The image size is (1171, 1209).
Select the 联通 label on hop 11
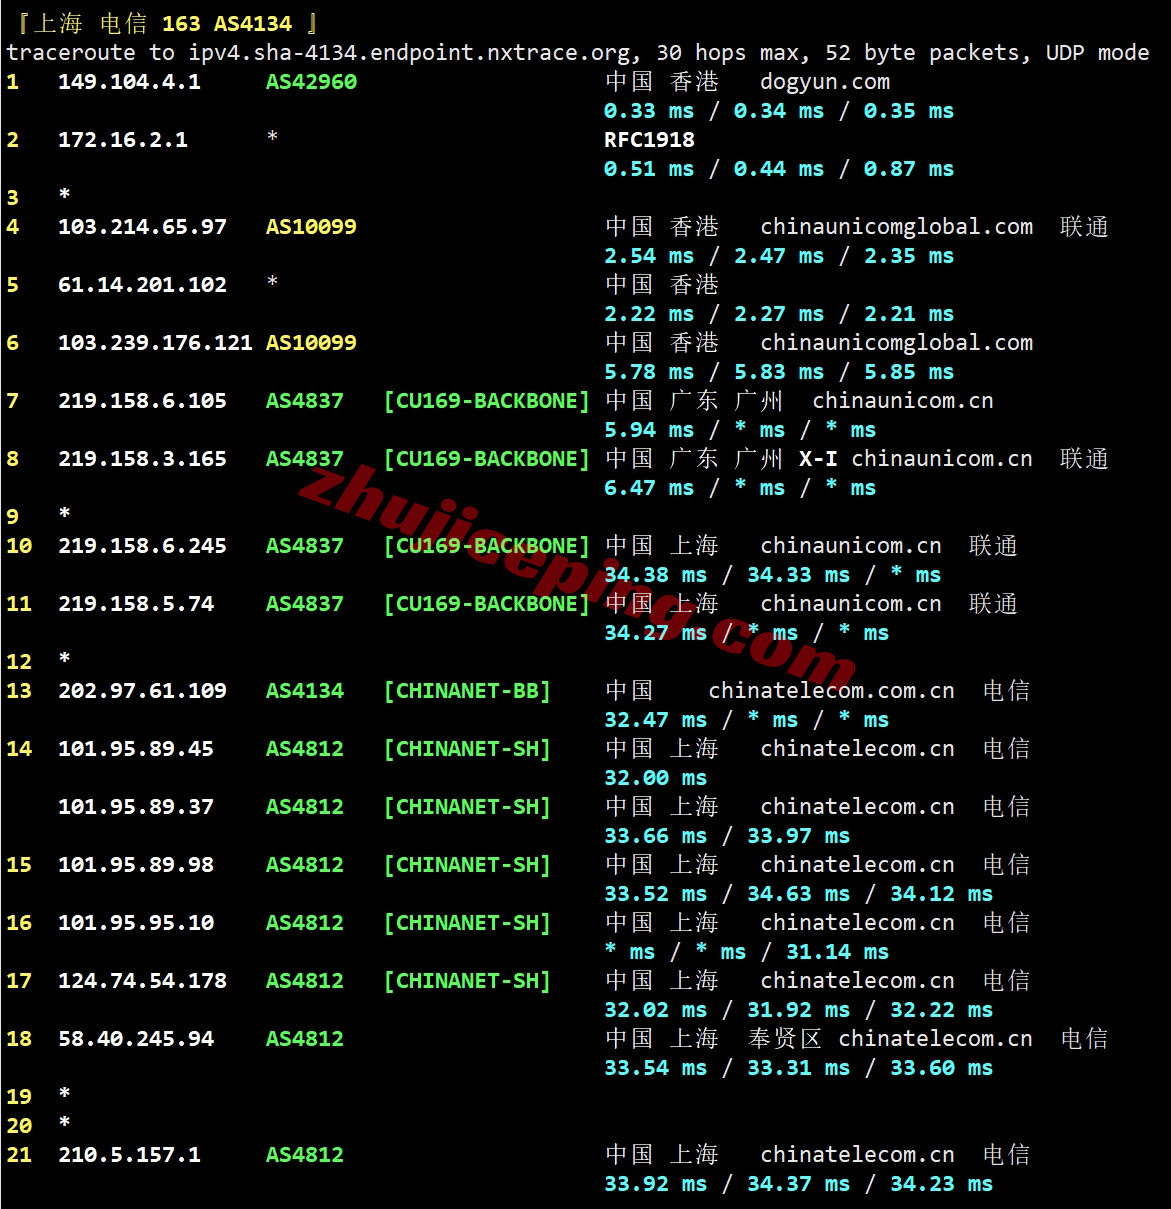(x=992, y=603)
